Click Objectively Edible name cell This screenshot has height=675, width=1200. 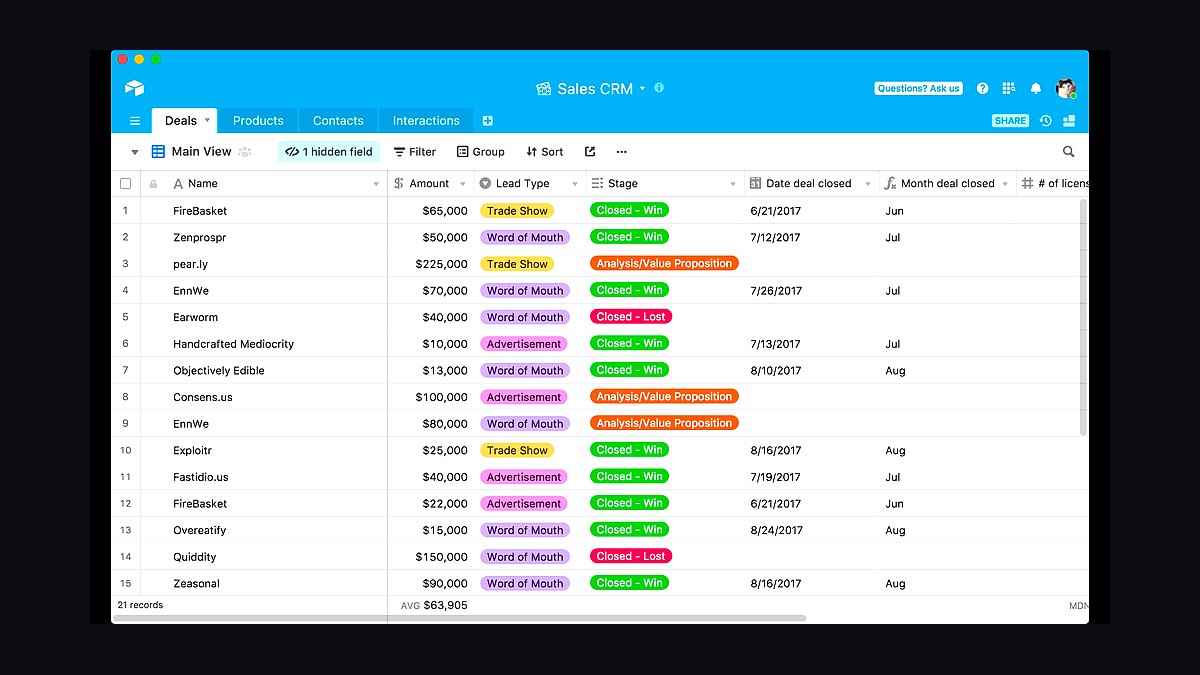pos(264,370)
